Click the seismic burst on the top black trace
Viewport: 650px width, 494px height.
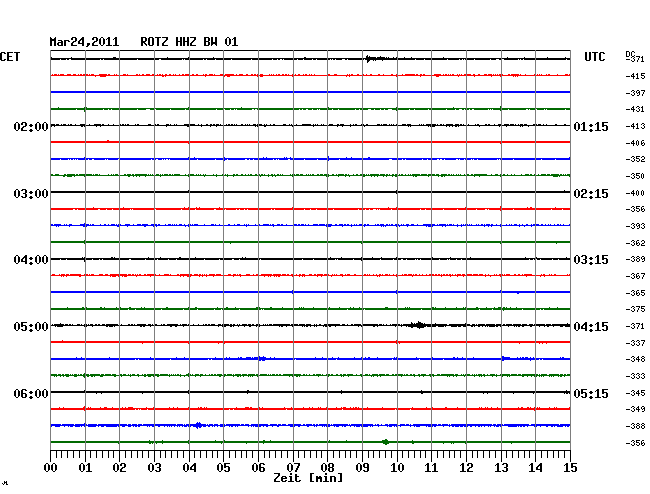point(375,59)
